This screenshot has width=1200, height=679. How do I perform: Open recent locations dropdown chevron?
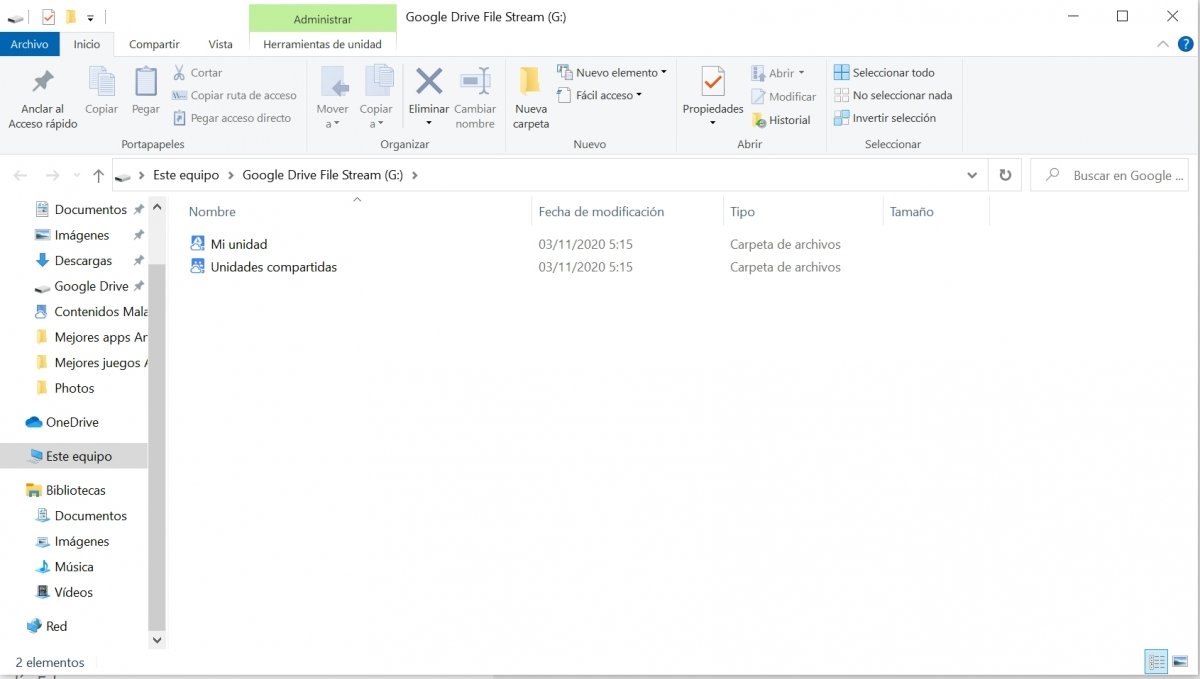(76, 176)
